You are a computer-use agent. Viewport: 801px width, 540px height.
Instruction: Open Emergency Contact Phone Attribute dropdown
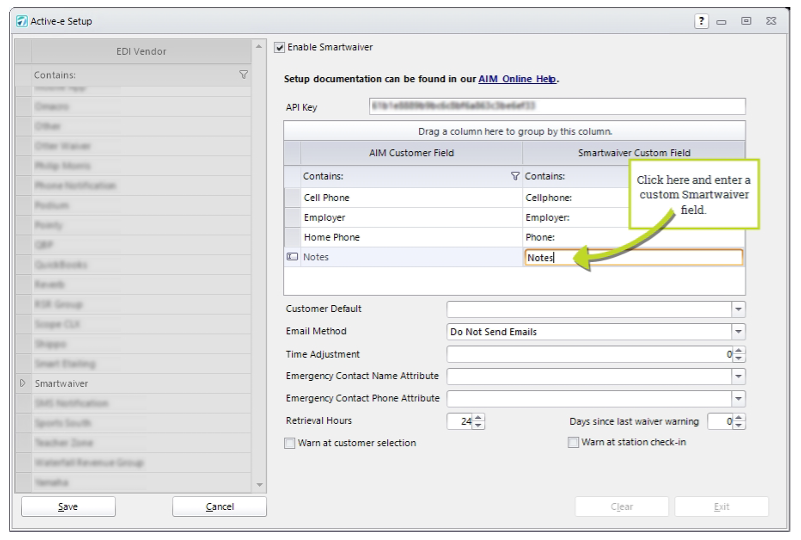tap(738, 398)
